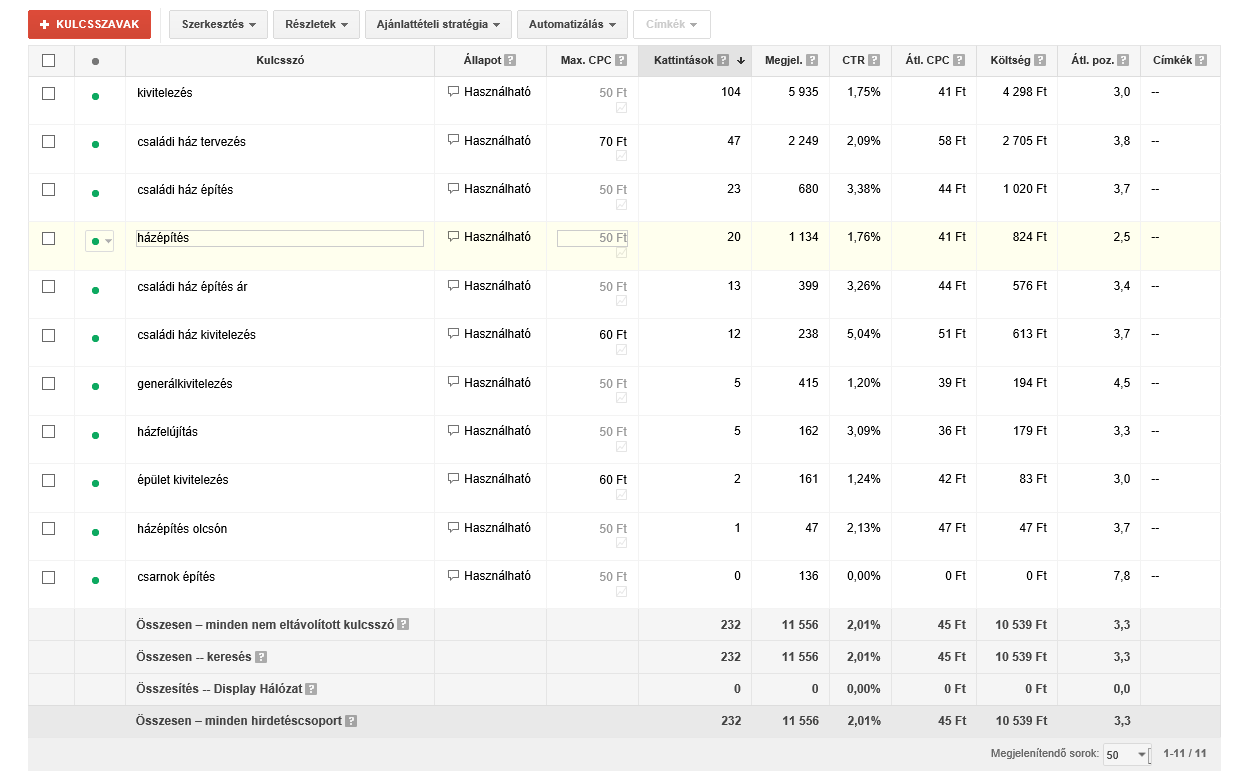Click the házépítés keyword text field
The width and height of the screenshot is (1239, 776).
280,239
